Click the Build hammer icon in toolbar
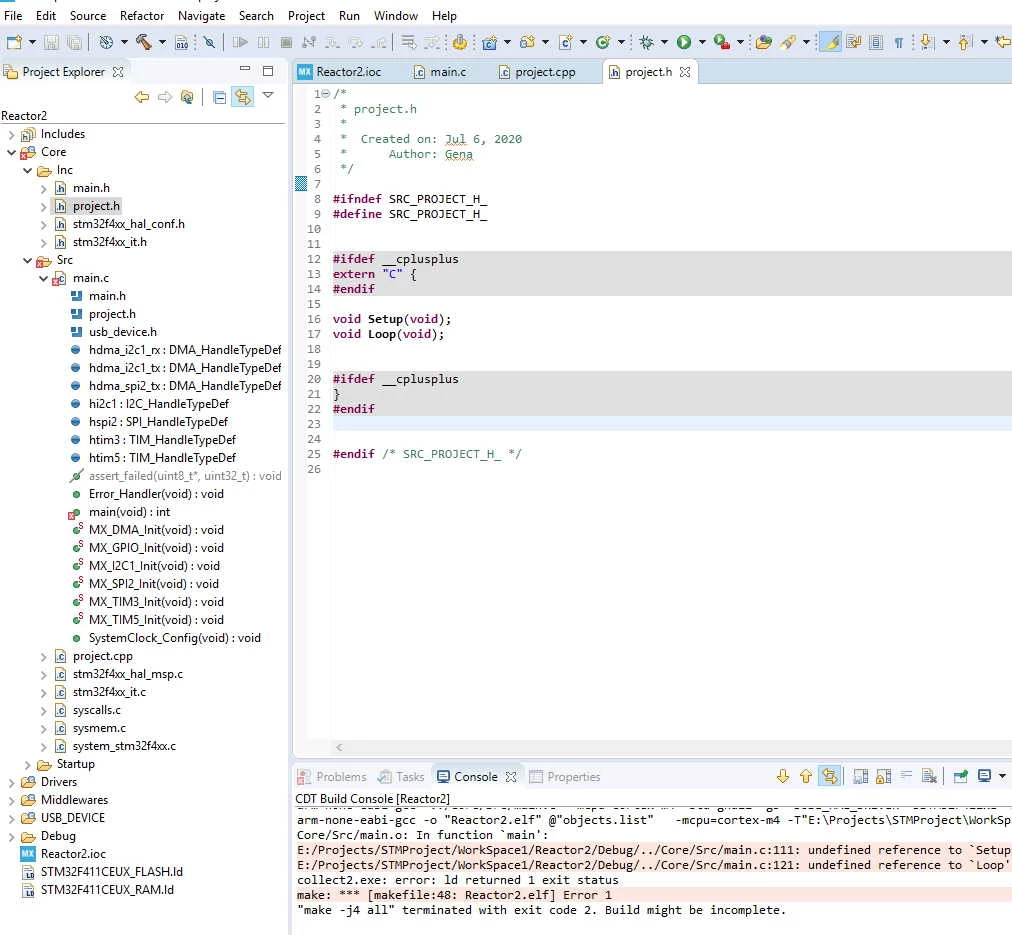Viewport: 1012px width, 935px height. pyautogui.click(x=144, y=43)
